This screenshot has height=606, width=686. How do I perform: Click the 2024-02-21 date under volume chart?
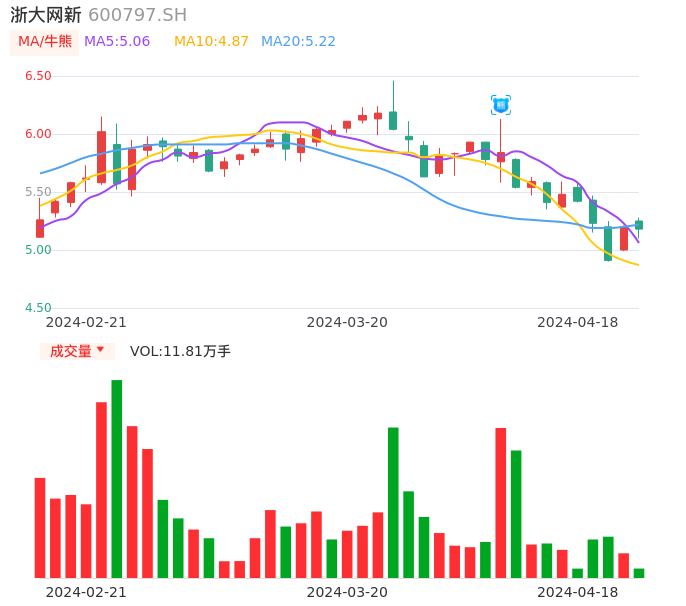(86, 592)
